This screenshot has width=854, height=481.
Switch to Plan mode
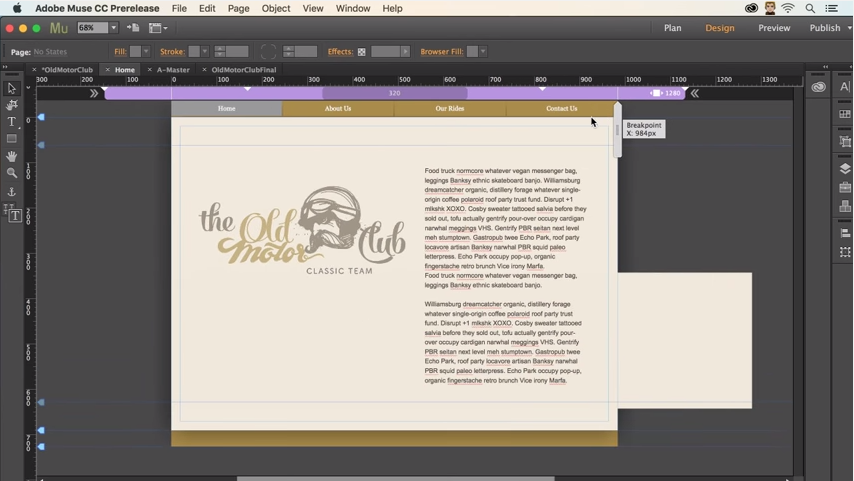click(673, 28)
